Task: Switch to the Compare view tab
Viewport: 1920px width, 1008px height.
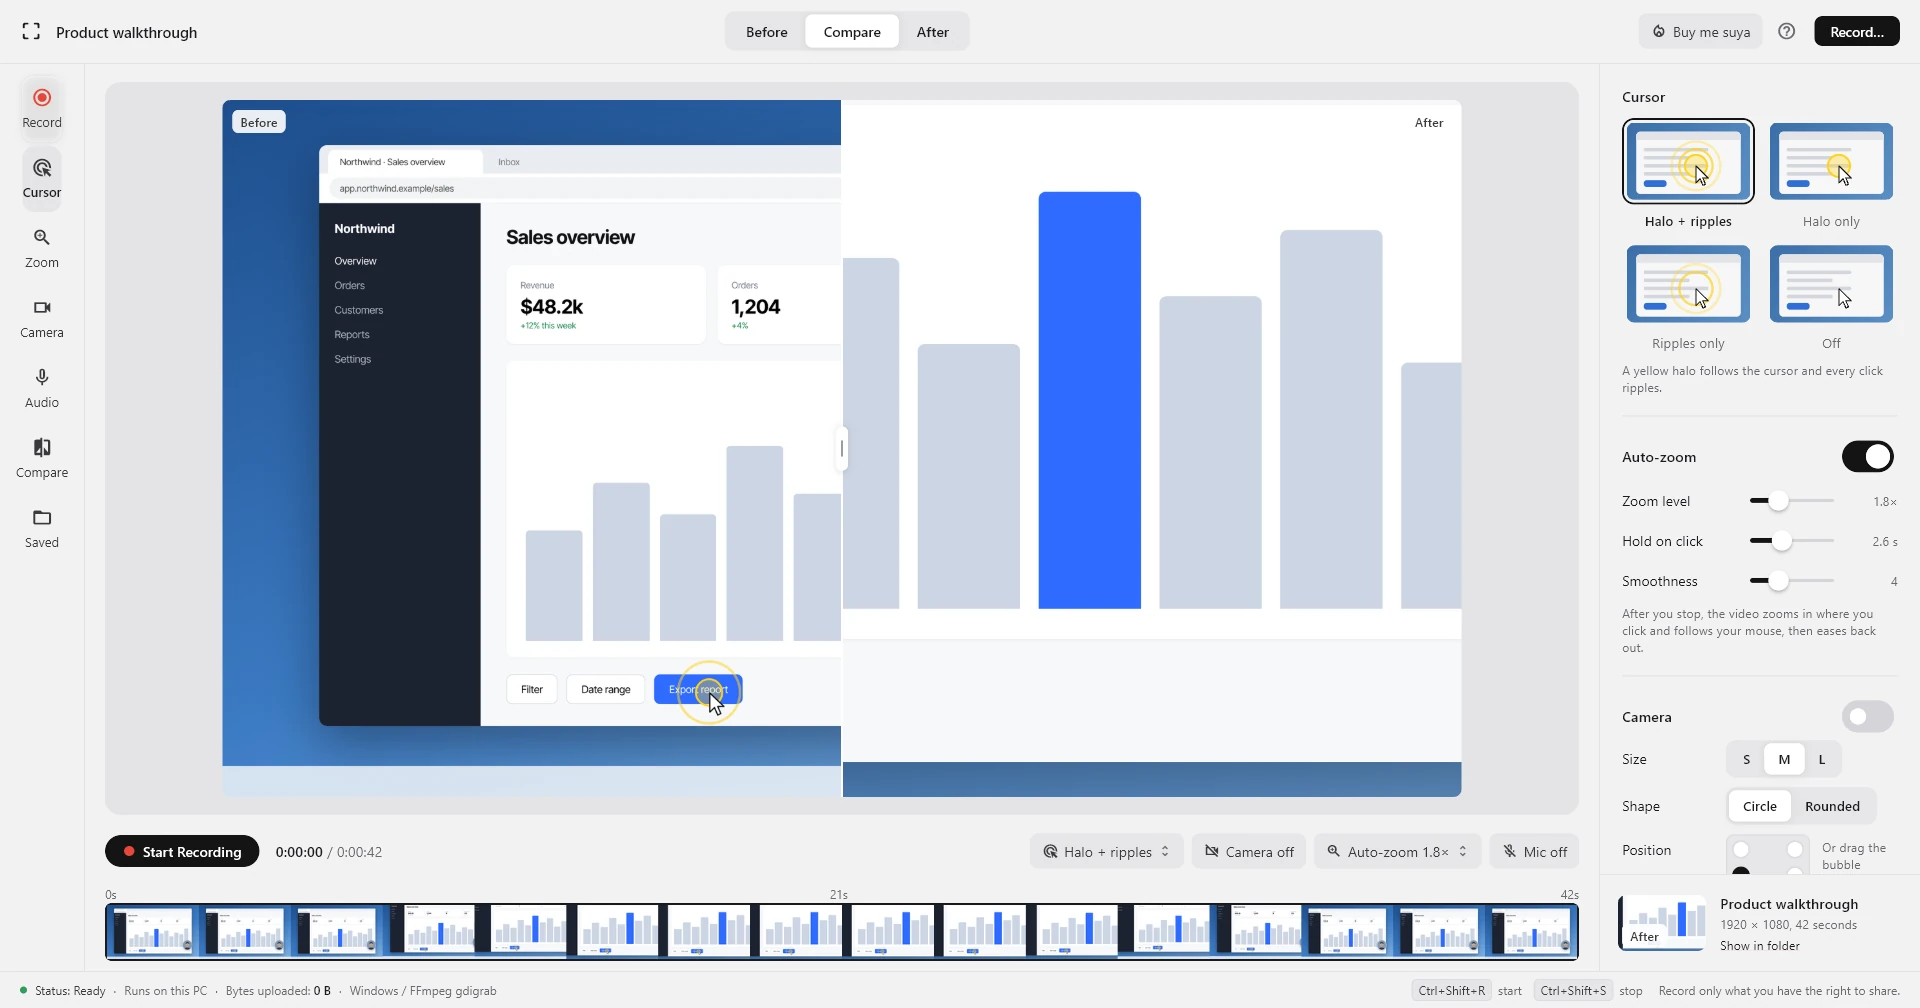Action: pos(852,32)
